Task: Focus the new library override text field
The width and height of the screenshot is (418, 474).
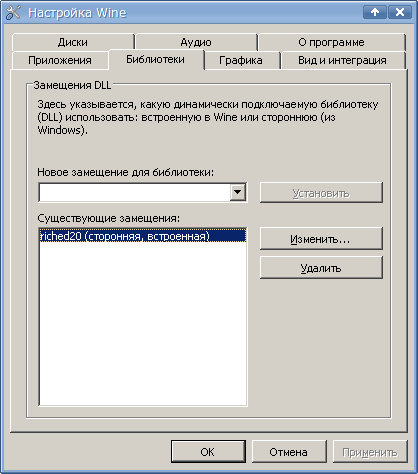Action: tap(134, 192)
